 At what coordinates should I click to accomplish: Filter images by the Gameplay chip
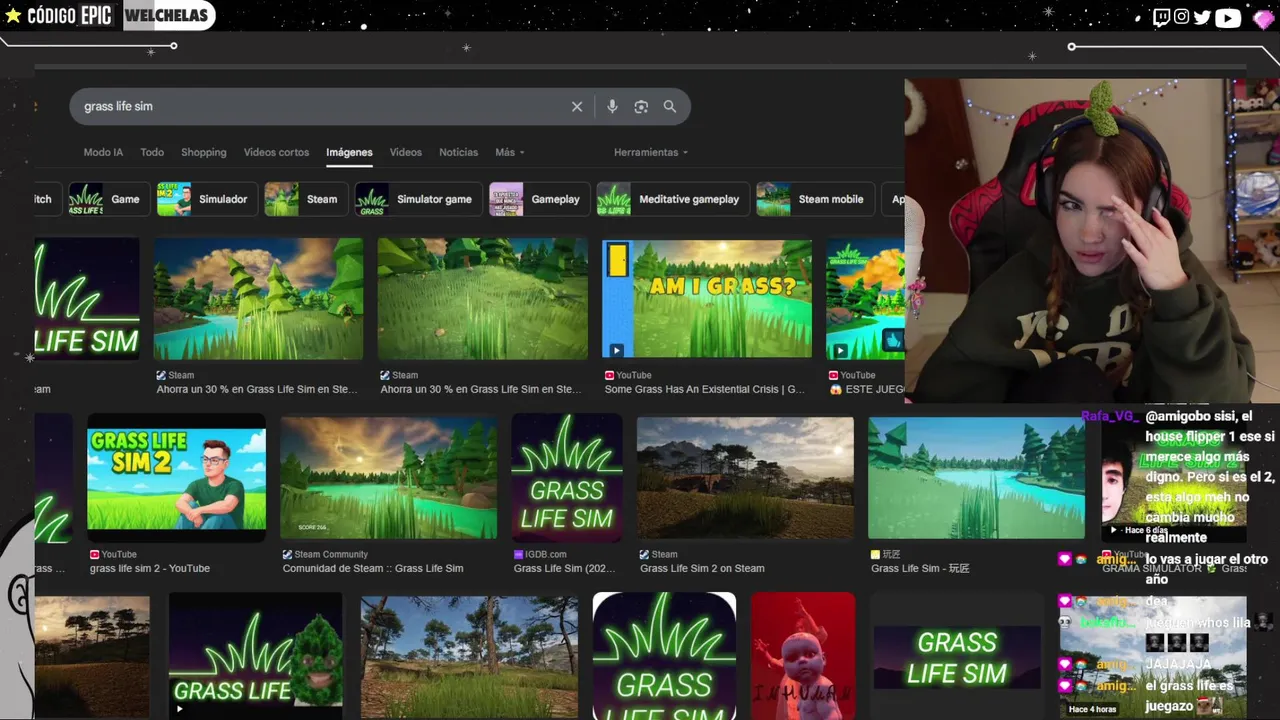pos(540,199)
